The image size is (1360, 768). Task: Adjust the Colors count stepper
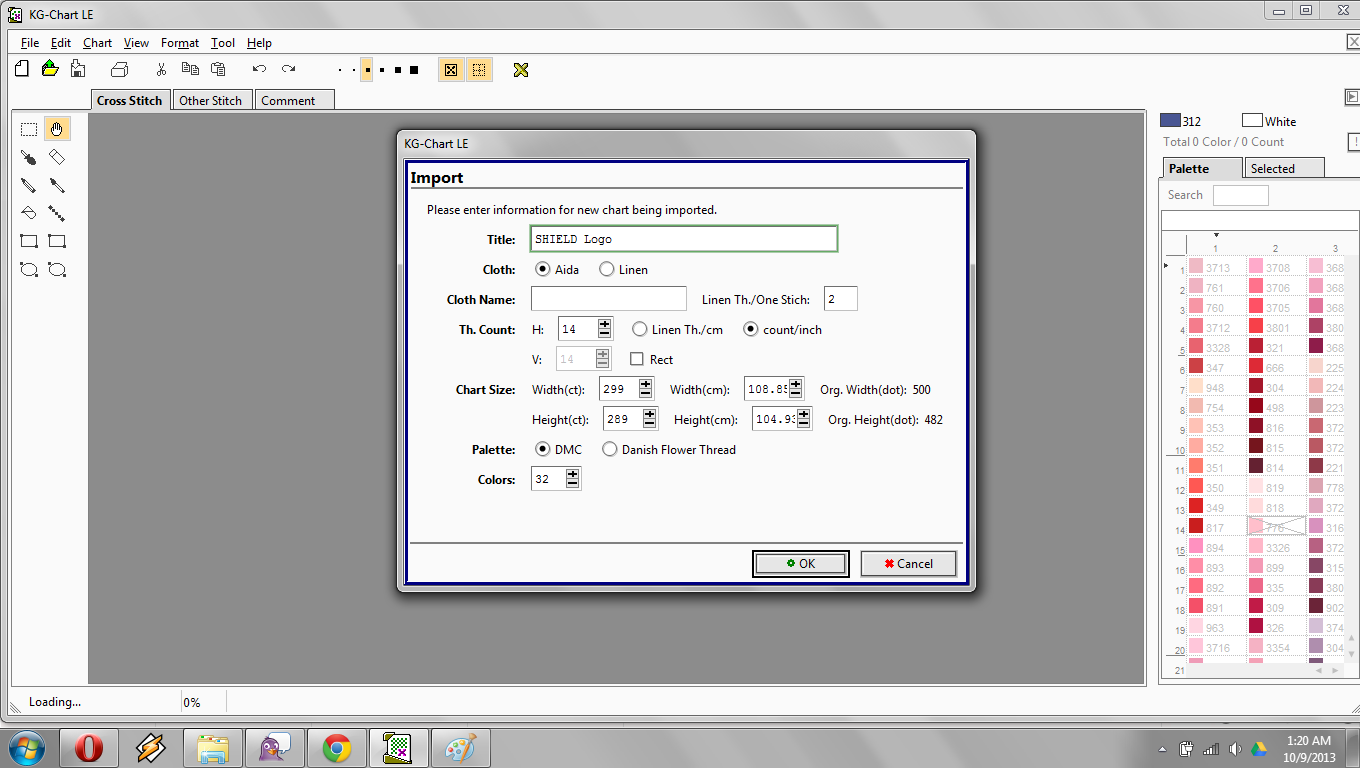tap(572, 479)
